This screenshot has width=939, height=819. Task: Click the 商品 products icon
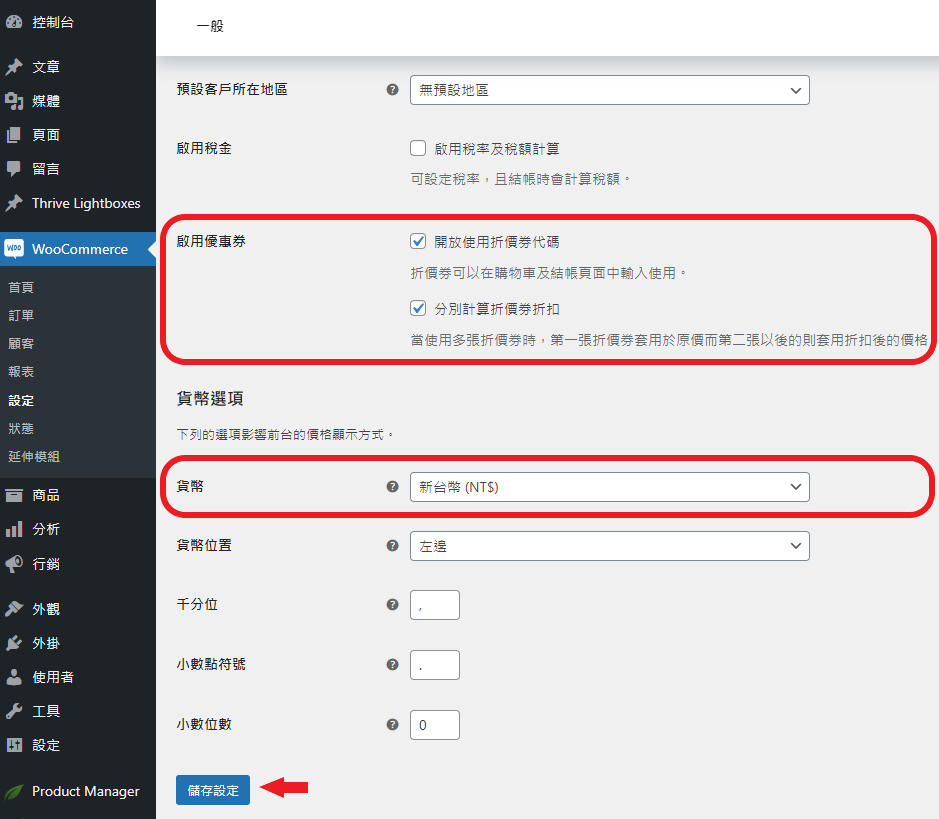14,495
